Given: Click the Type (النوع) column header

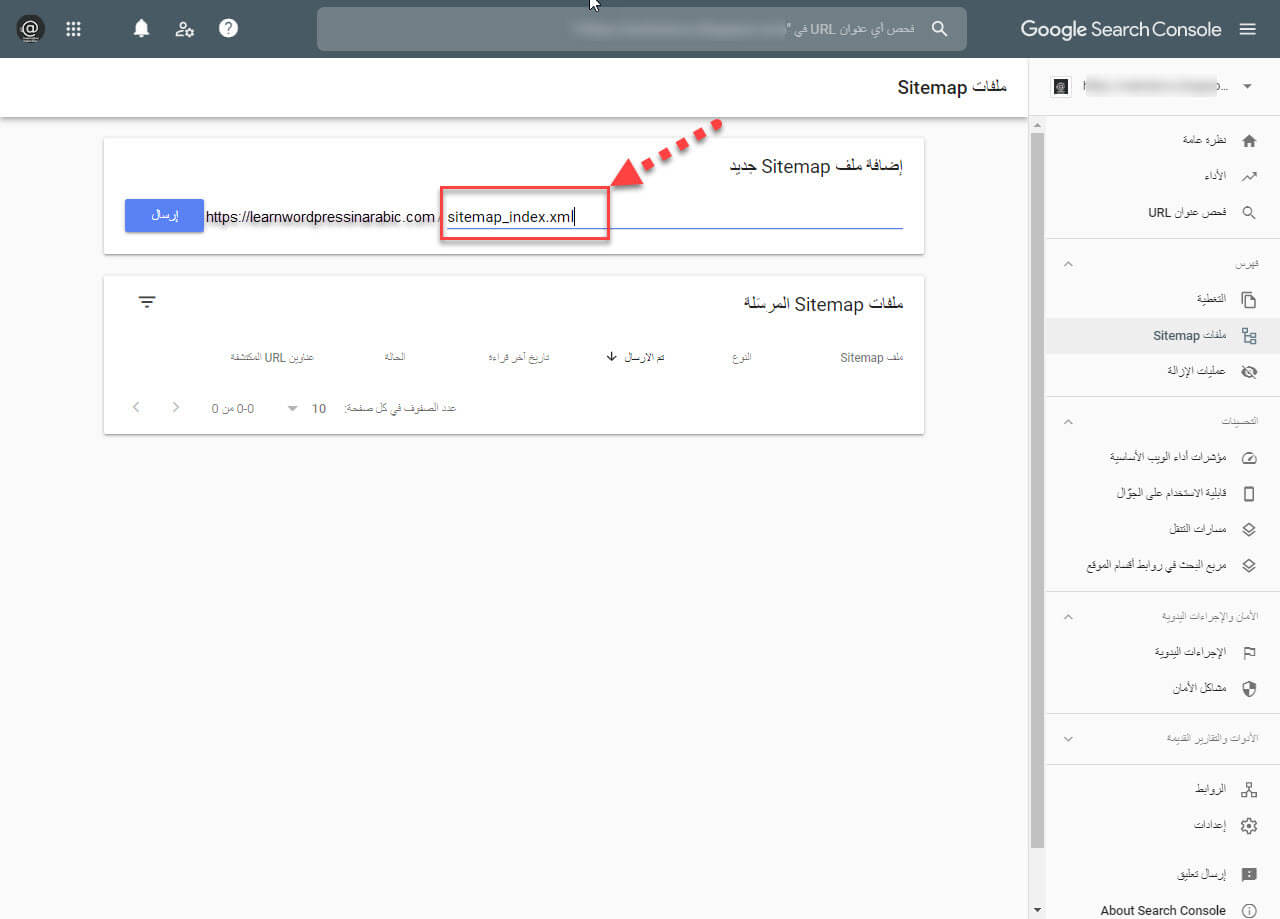Looking at the screenshot, I should click(x=742, y=358).
